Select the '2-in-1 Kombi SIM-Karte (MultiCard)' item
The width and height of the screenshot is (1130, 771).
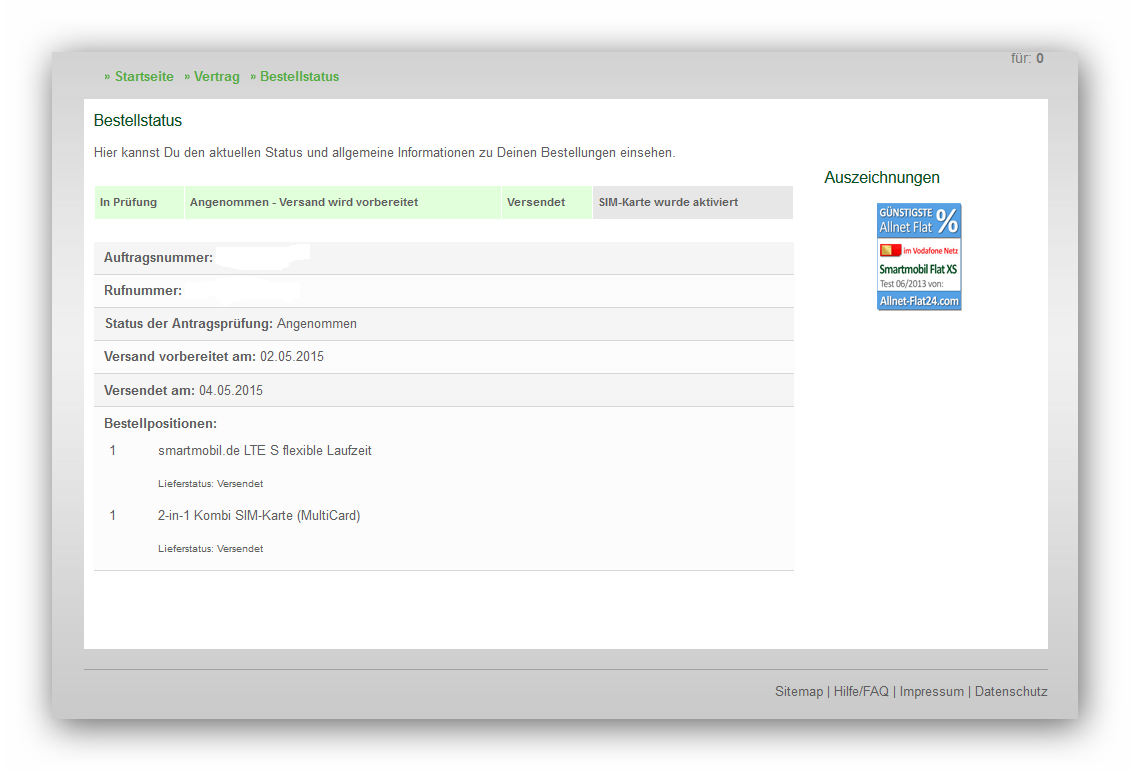click(259, 516)
